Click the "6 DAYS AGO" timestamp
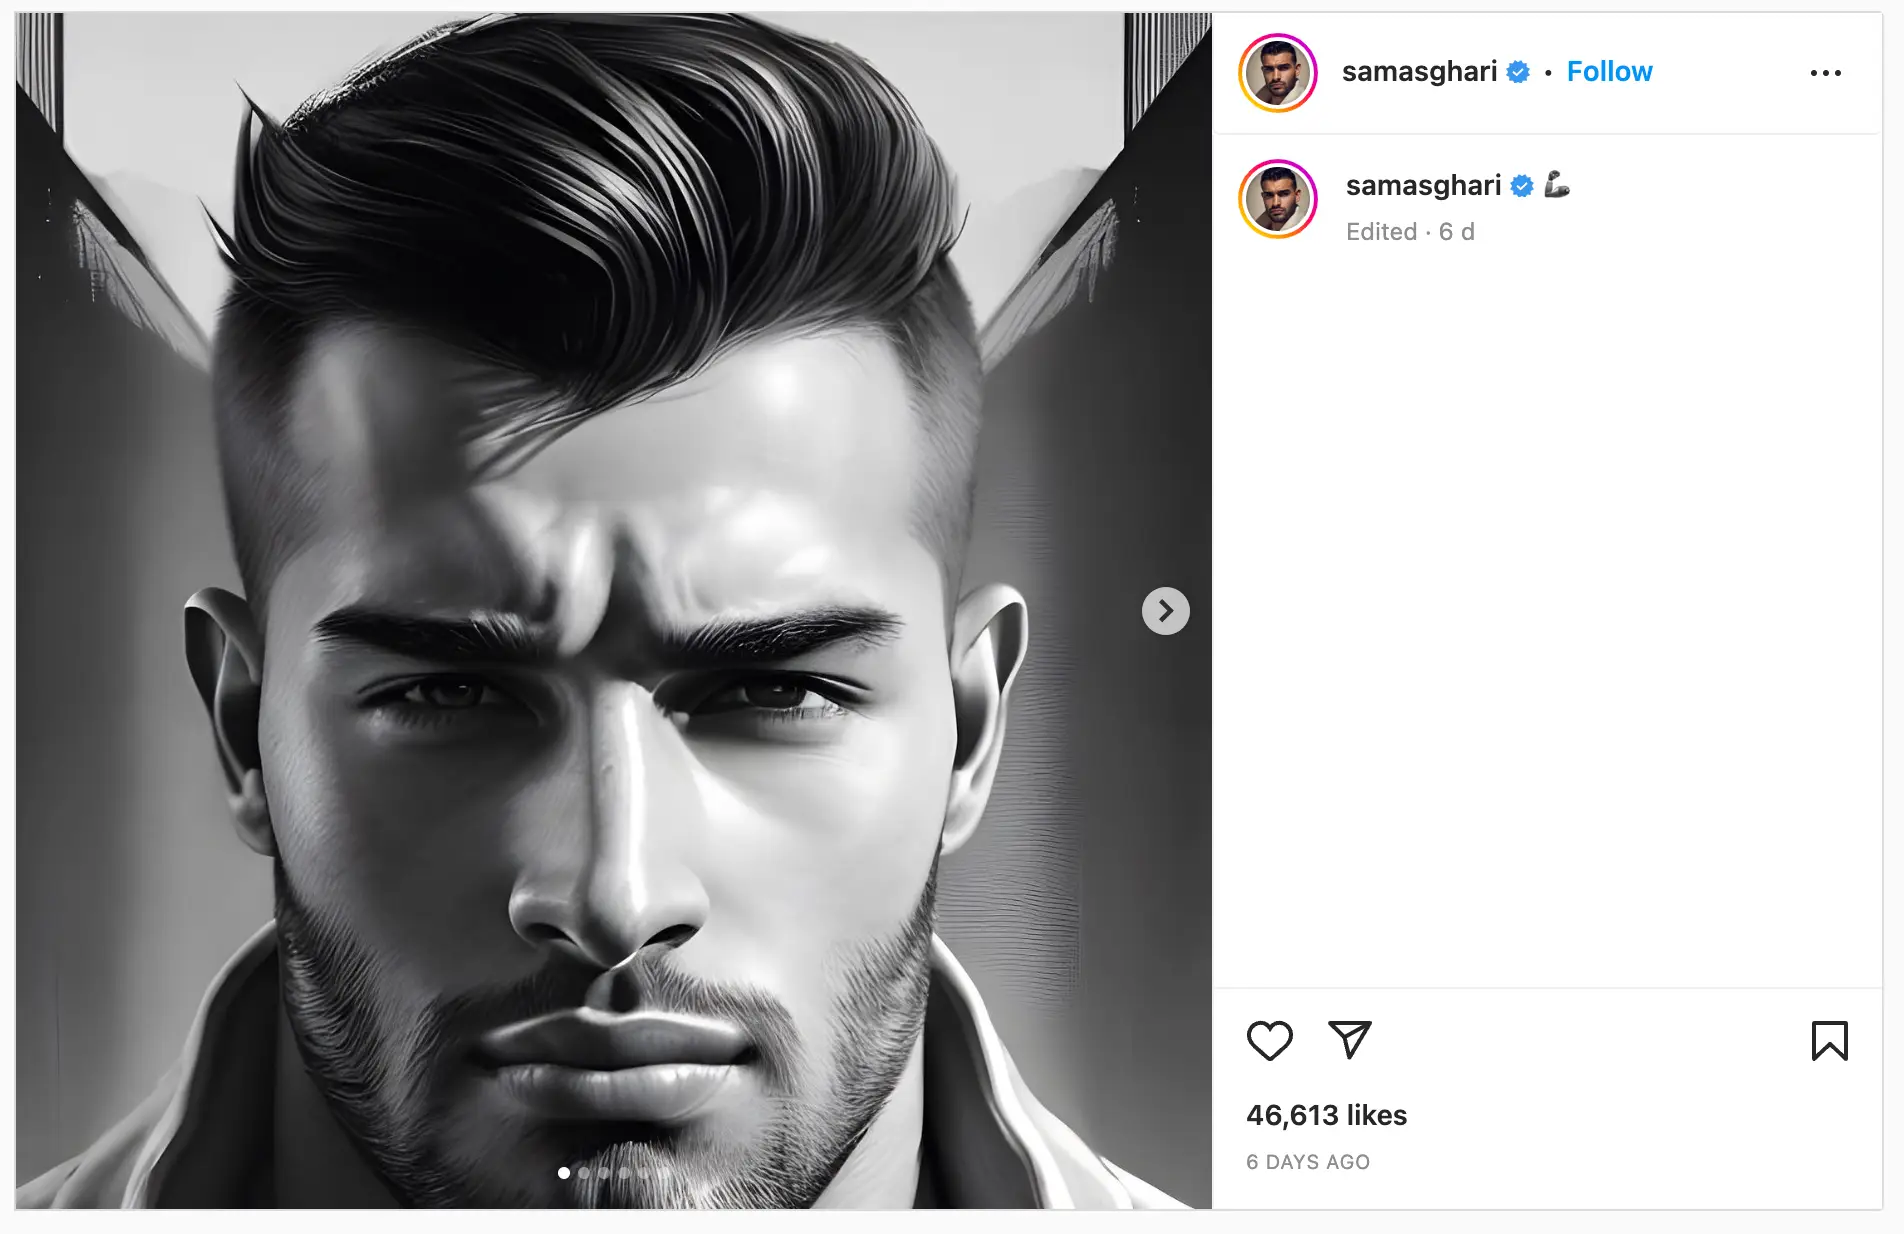This screenshot has height=1234, width=1904. pos(1308,1162)
